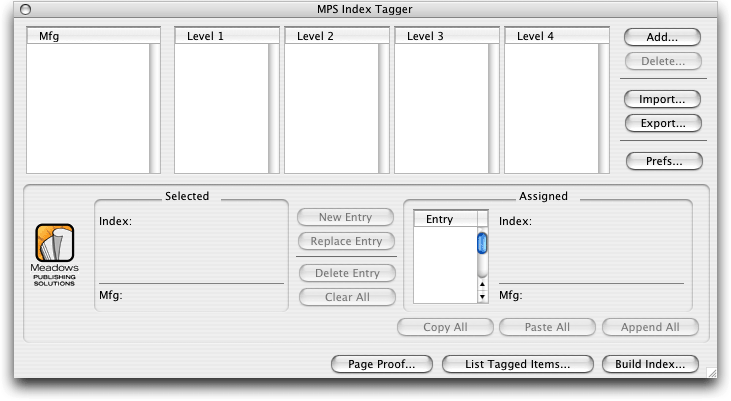Click the Clear All button

(347, 297)
